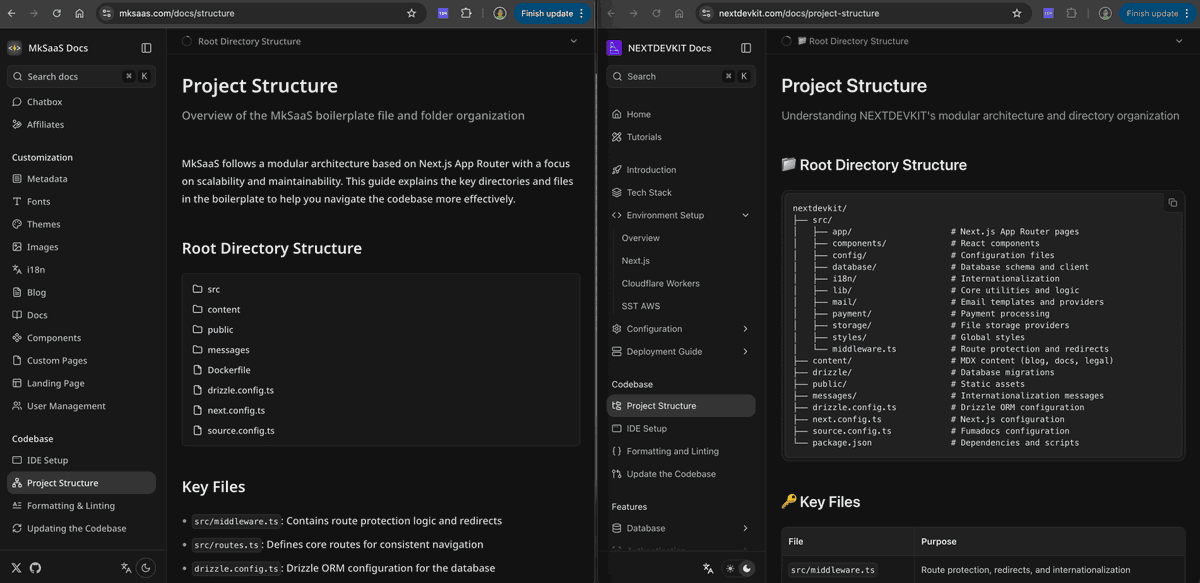Select Tech Stack in NEXTDEVKIT sidebar
1200x583 pixels.
pyautogui.click(x=681, y=192)
